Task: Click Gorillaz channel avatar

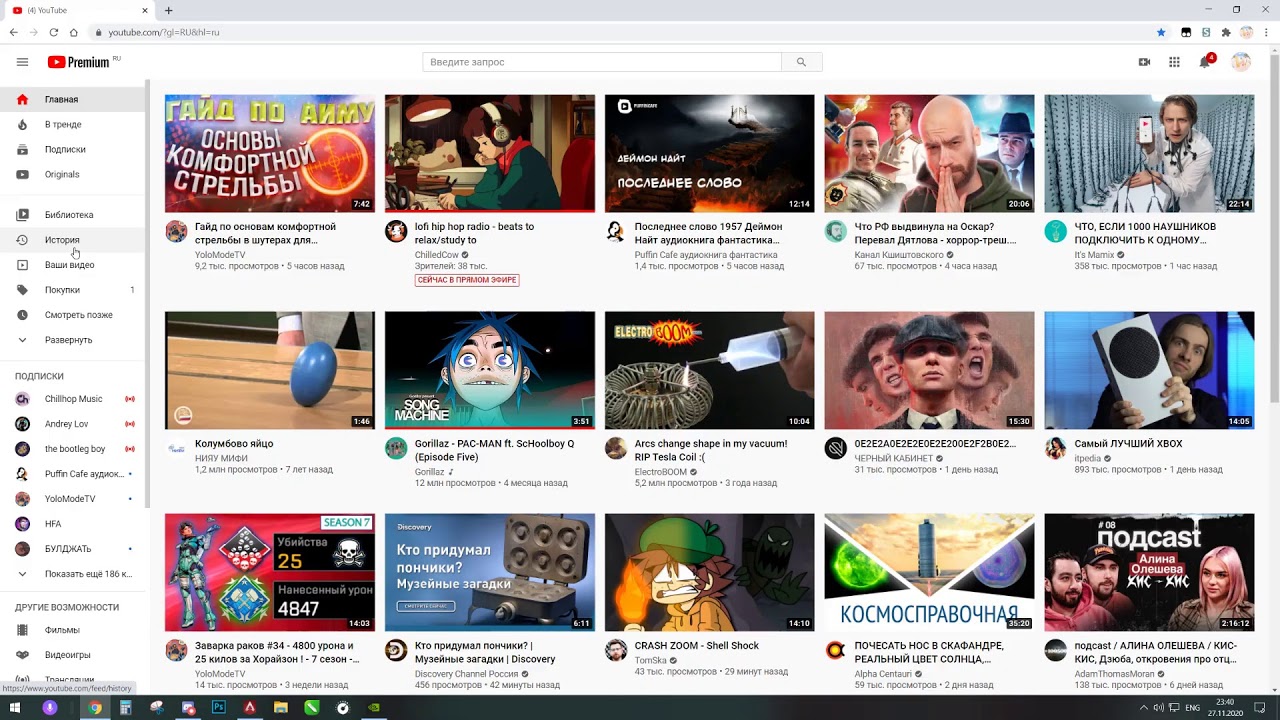Action: click(396, 448)
